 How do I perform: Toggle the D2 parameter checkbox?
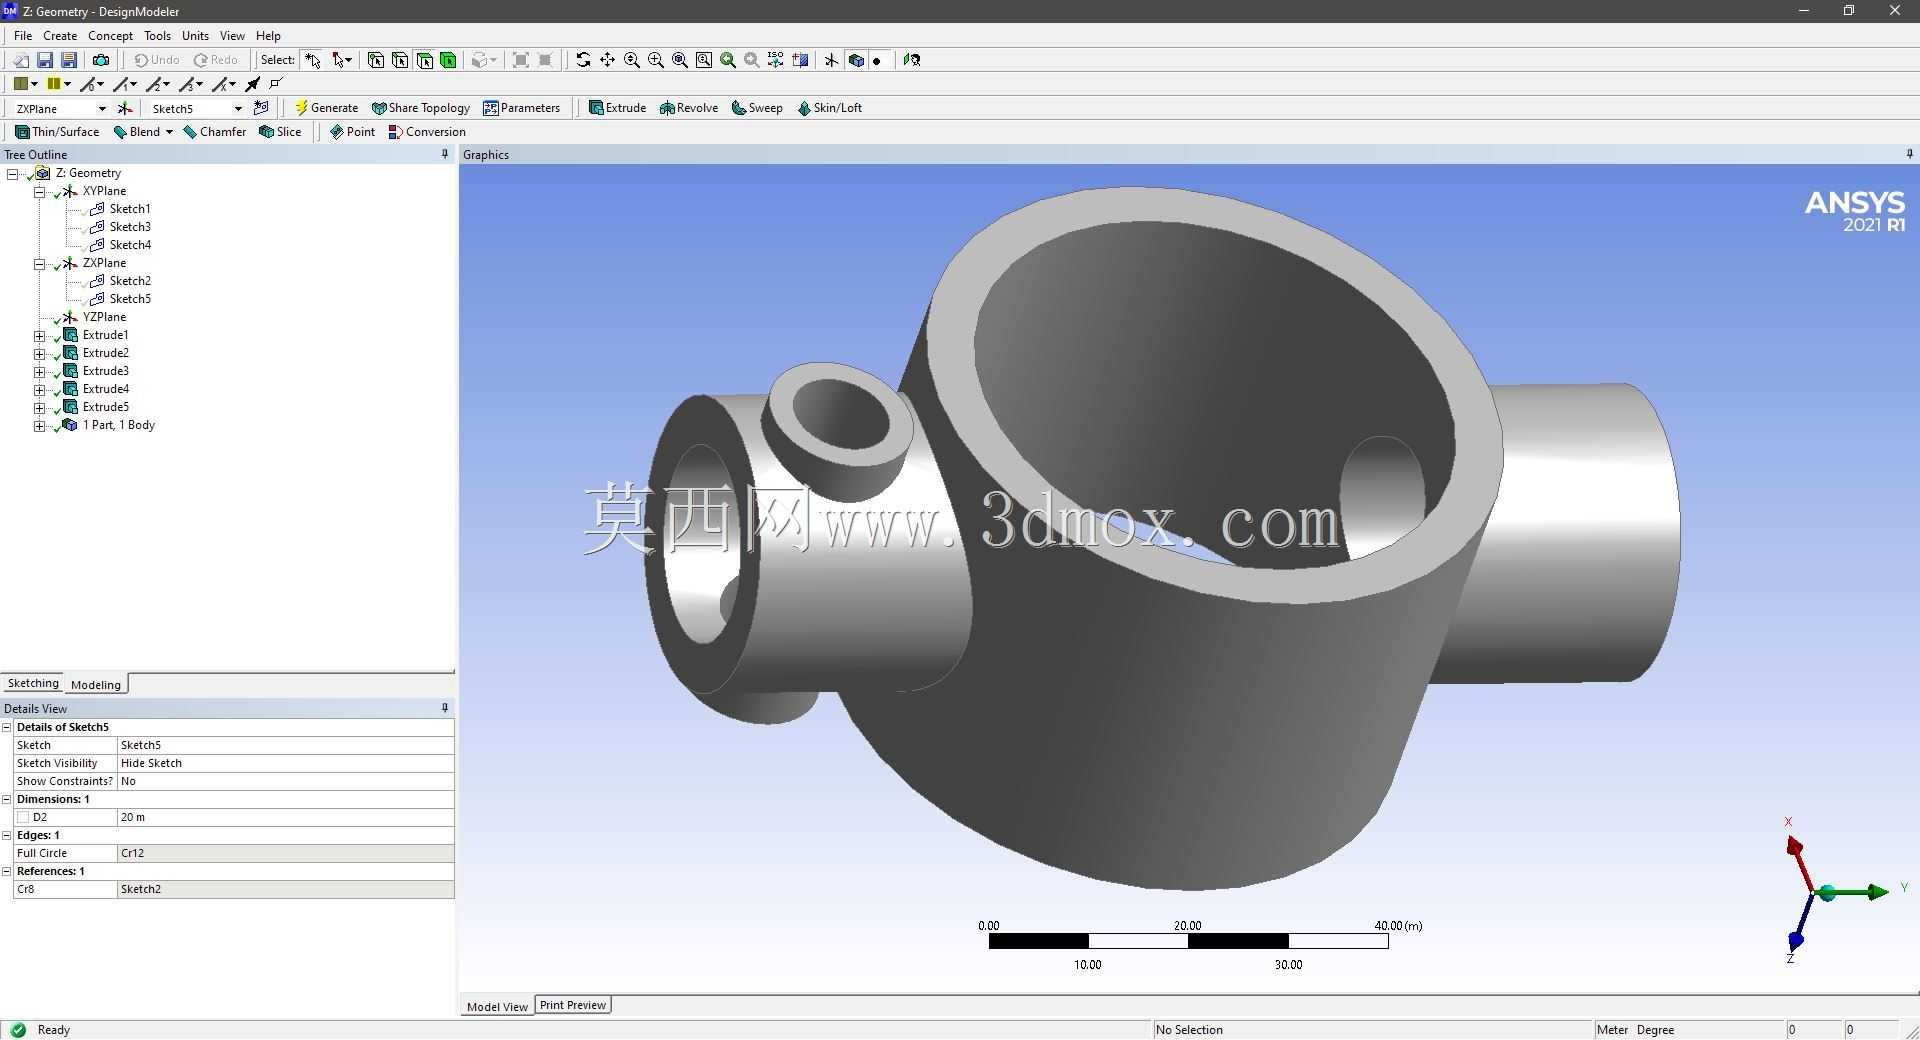[x=23, y=817]
